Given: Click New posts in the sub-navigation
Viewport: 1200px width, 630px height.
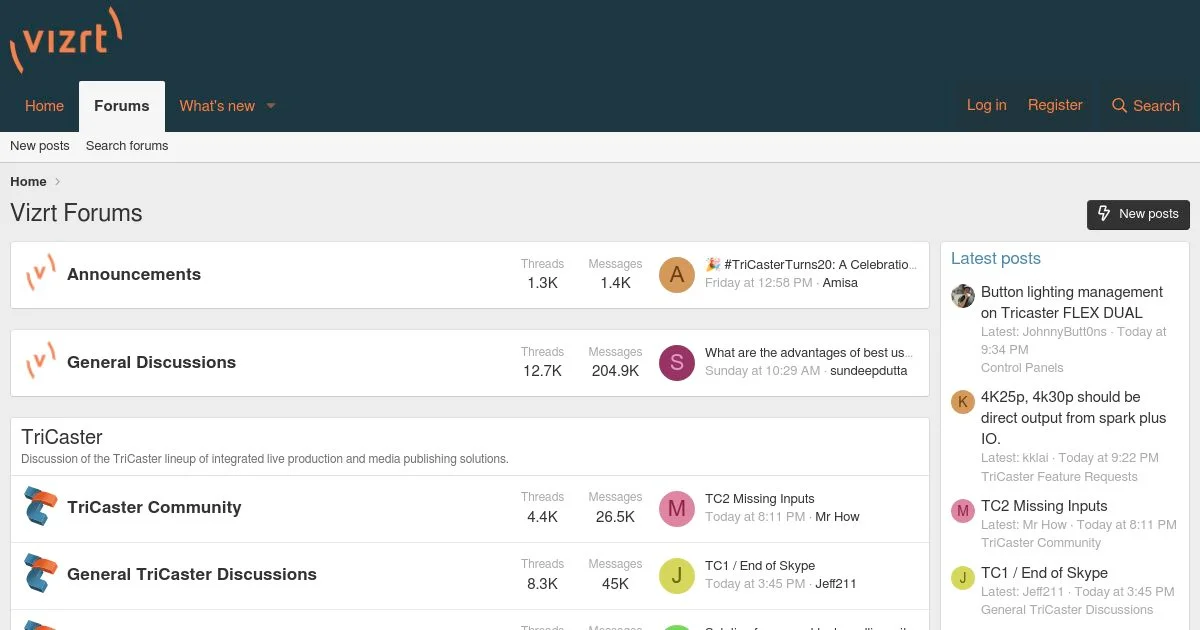Looking at the screenshot, I should (40, 146).
